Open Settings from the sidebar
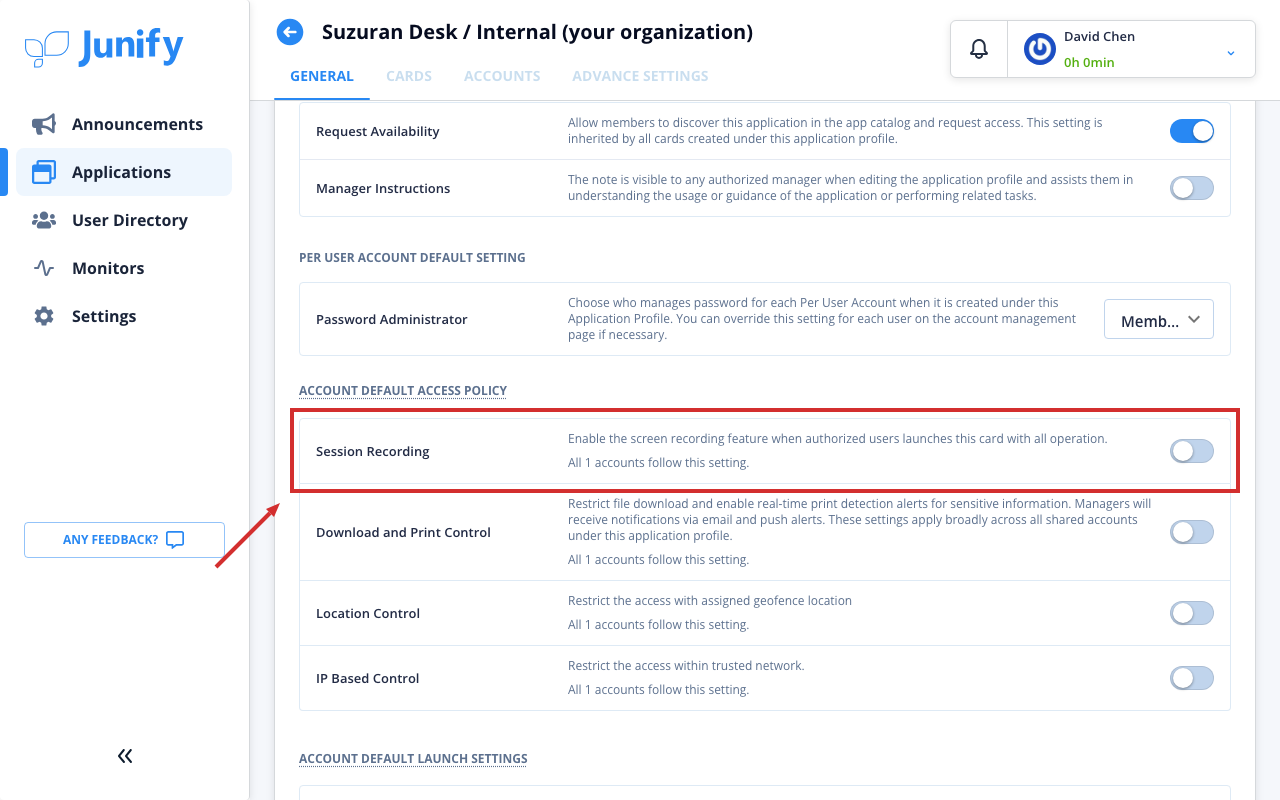The width and height of the screenshot is (1280, 800). click(124, 316)
